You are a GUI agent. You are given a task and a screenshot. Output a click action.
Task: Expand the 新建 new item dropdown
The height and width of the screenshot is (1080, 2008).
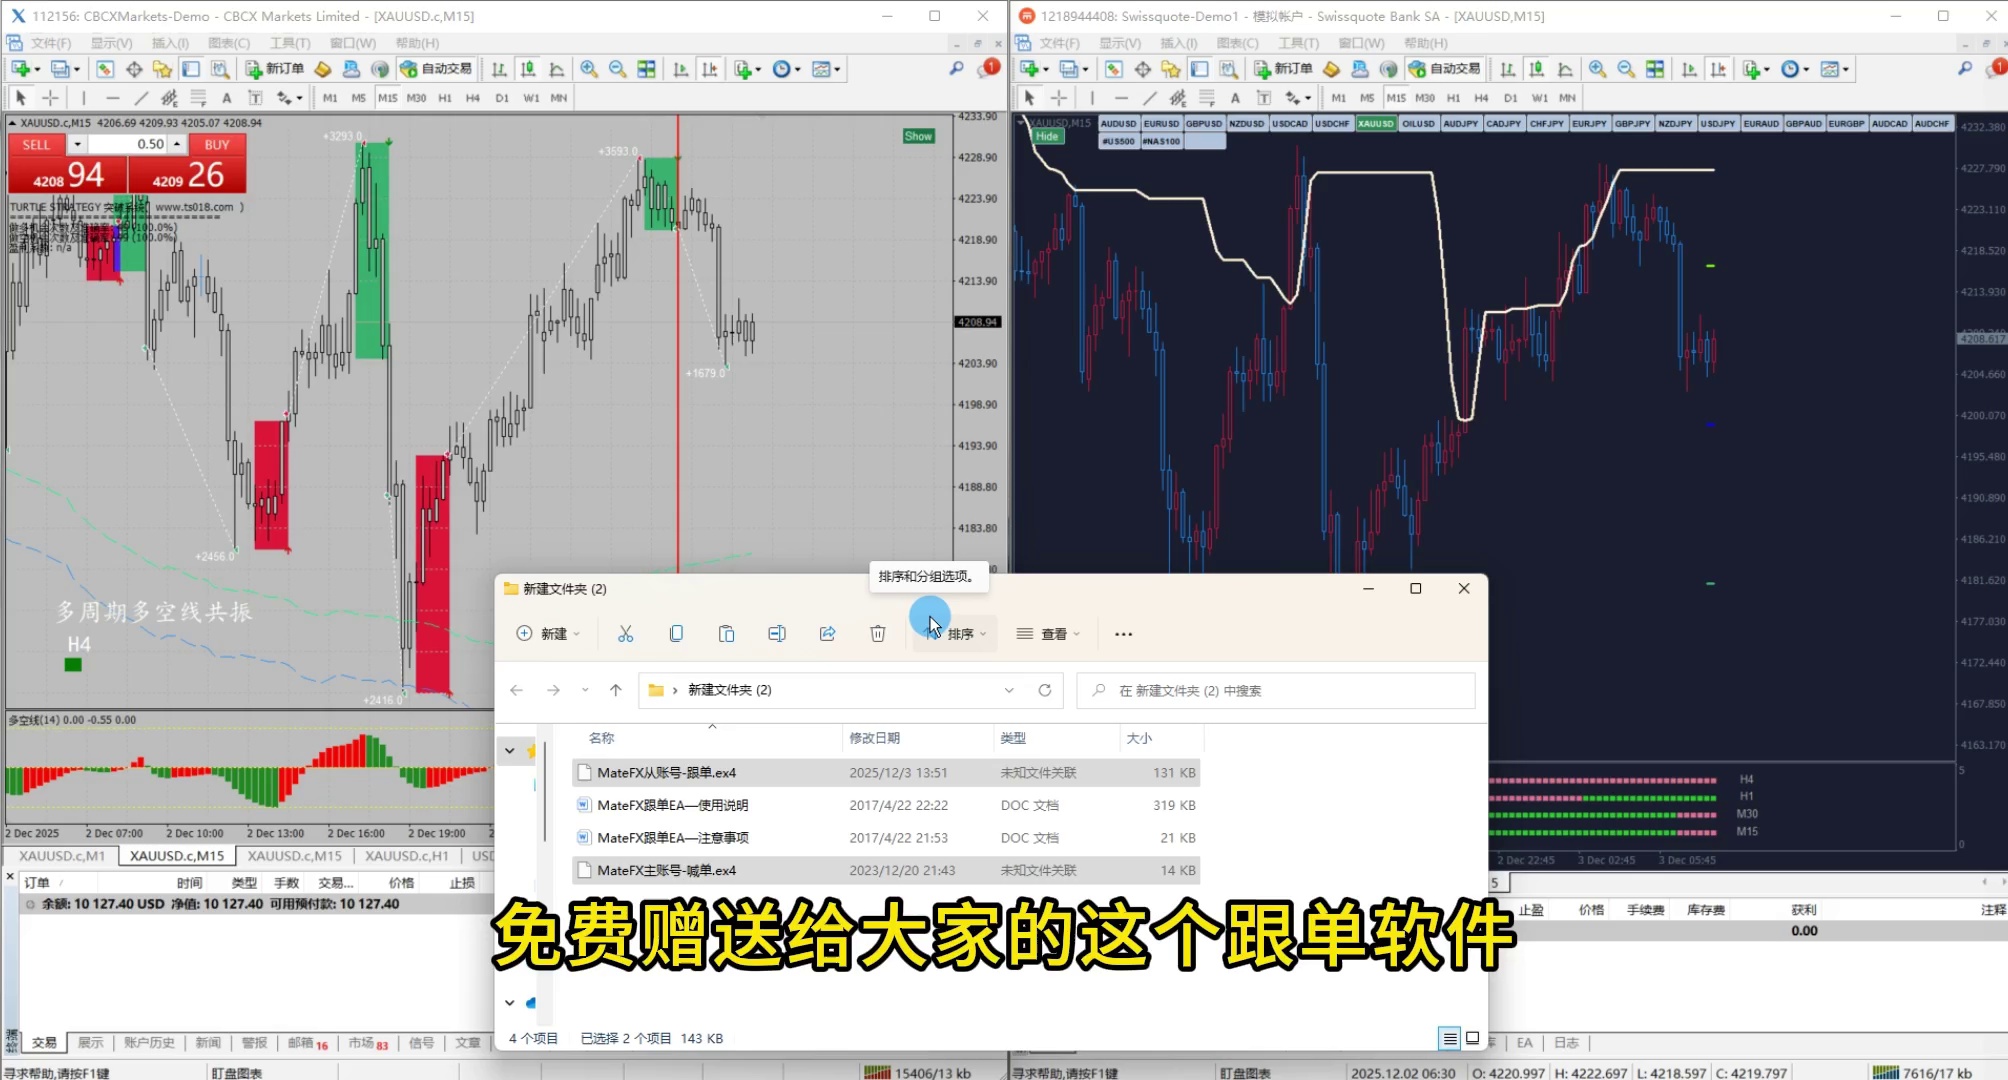[x=548, y=634]
